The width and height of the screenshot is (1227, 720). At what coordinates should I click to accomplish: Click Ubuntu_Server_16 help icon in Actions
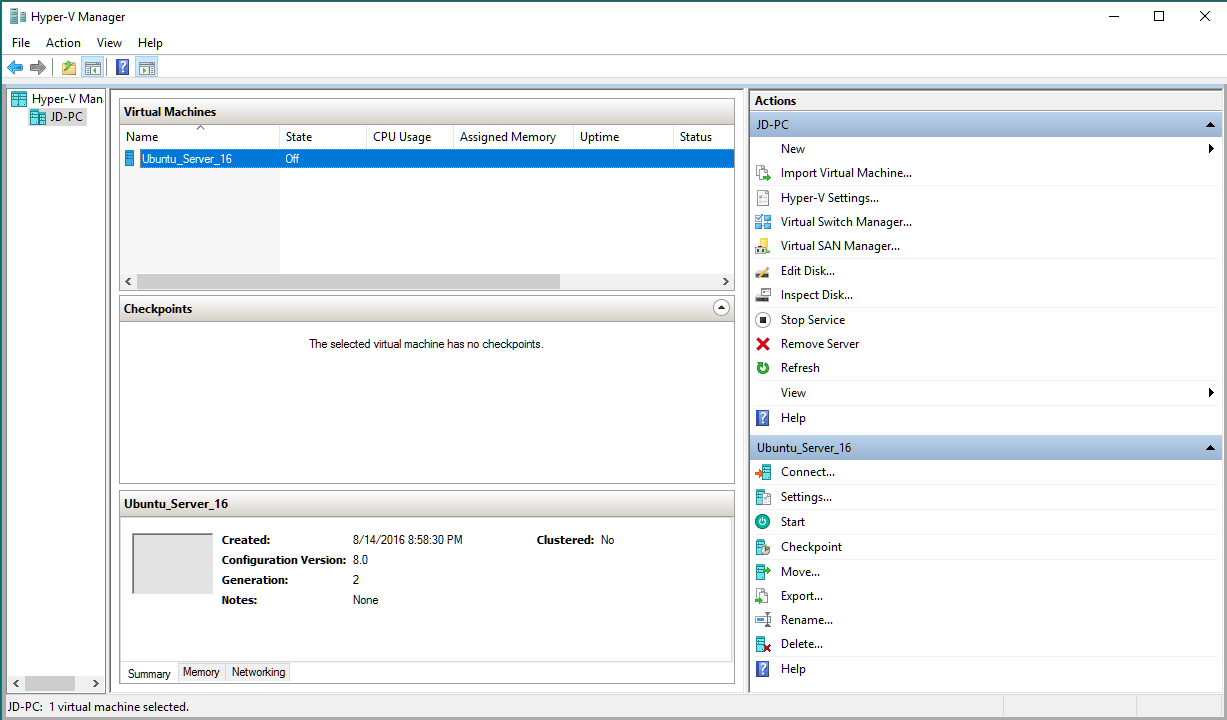point(763,669)
